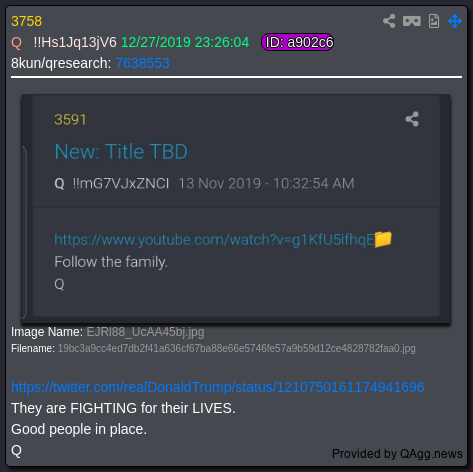473x472 pixels.
Task: Click the green timestamp 12/27/2019 23:26:04
Action: [x=185, y=42]
